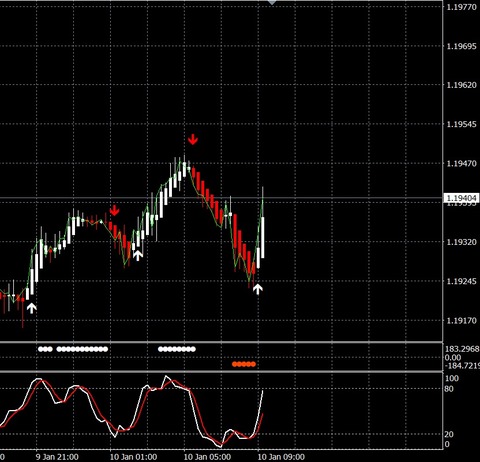Click the 1.19170 price axis label
The height and width of the screenshot is (462, 480).
click(x=462, y=321)
